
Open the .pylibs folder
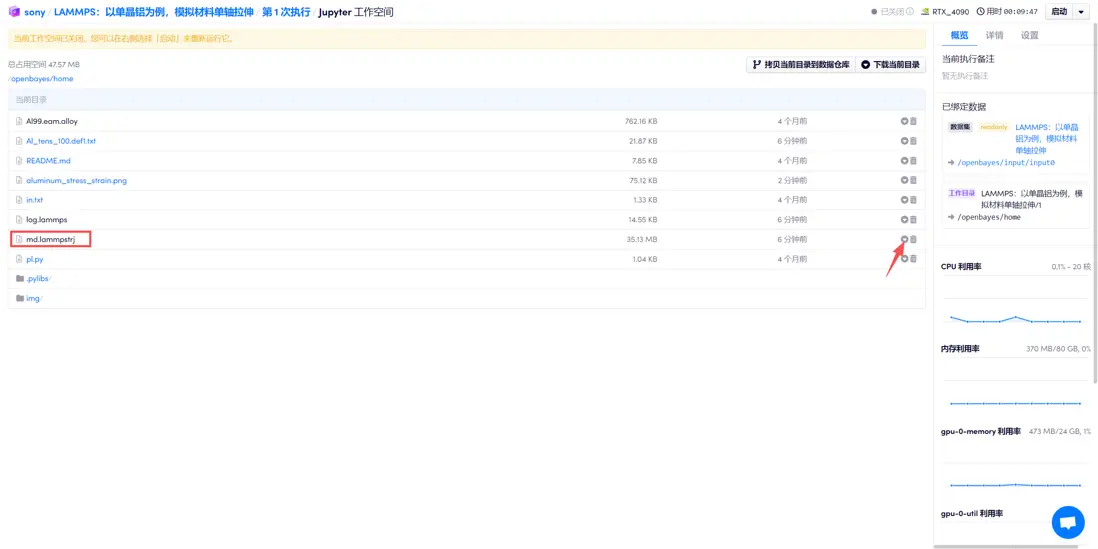click(39, 279)
